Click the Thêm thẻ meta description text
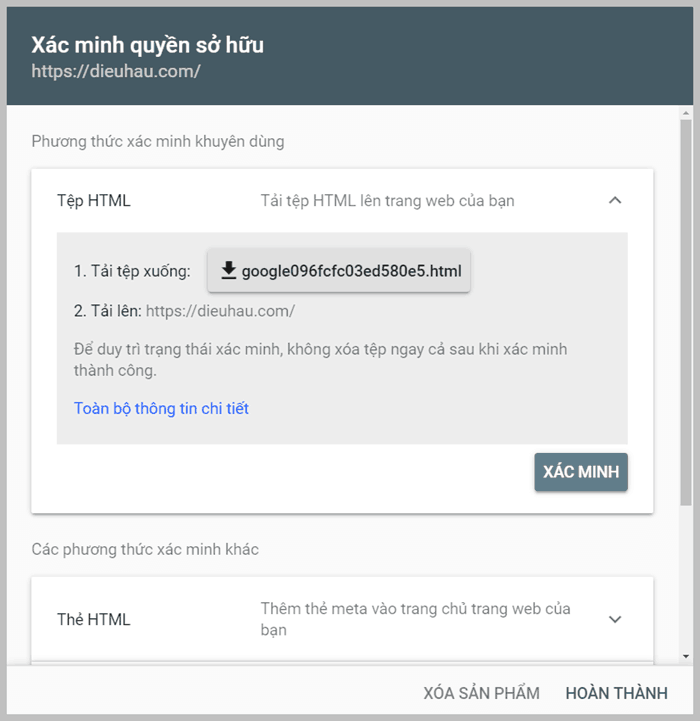The image size is (700, 721). pyautogui.click(x=415, y=619)
